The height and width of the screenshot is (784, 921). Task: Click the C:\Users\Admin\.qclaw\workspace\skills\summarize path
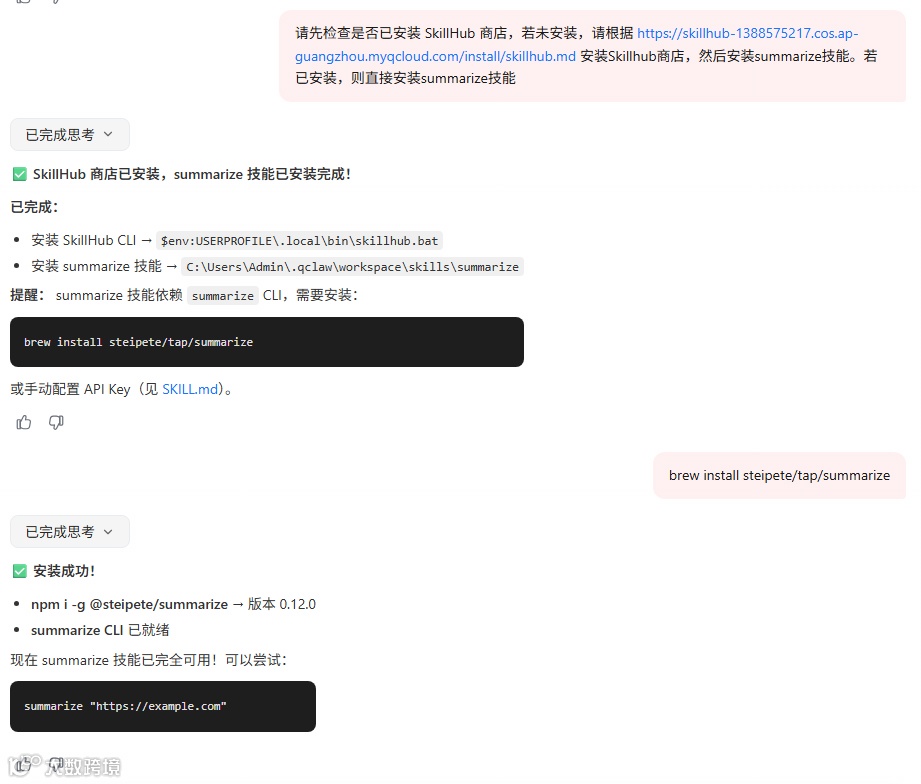(352, 267)
